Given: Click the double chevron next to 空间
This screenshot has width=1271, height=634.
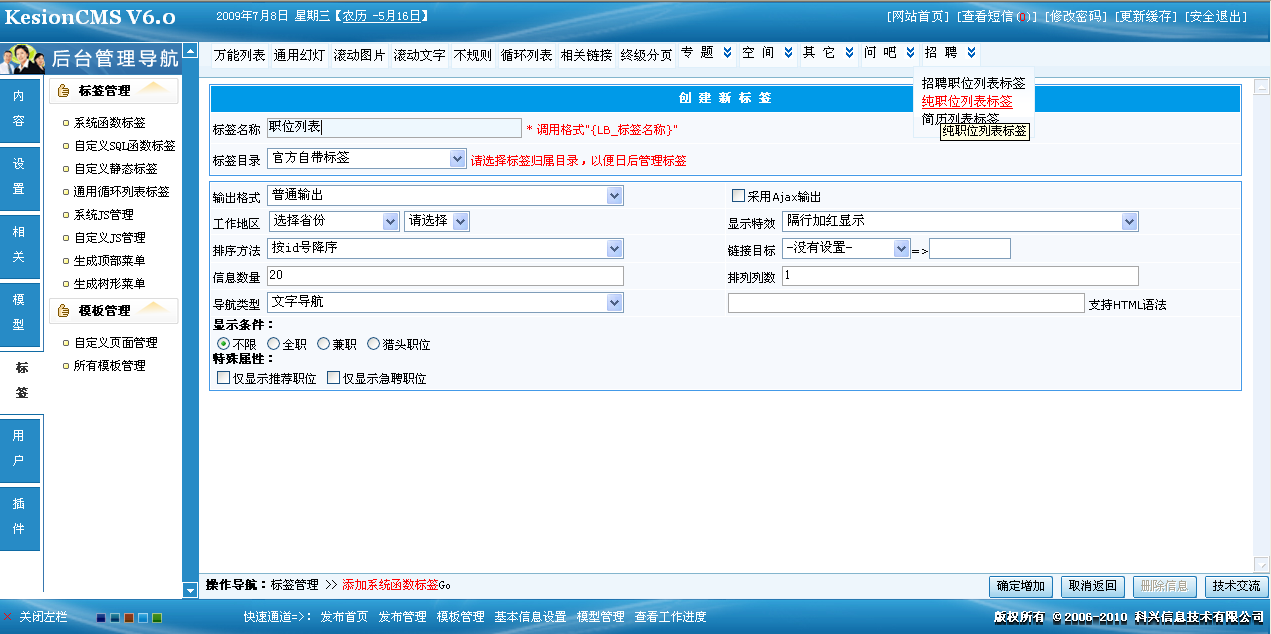Looking at the screenshot, I should (788, 53).
